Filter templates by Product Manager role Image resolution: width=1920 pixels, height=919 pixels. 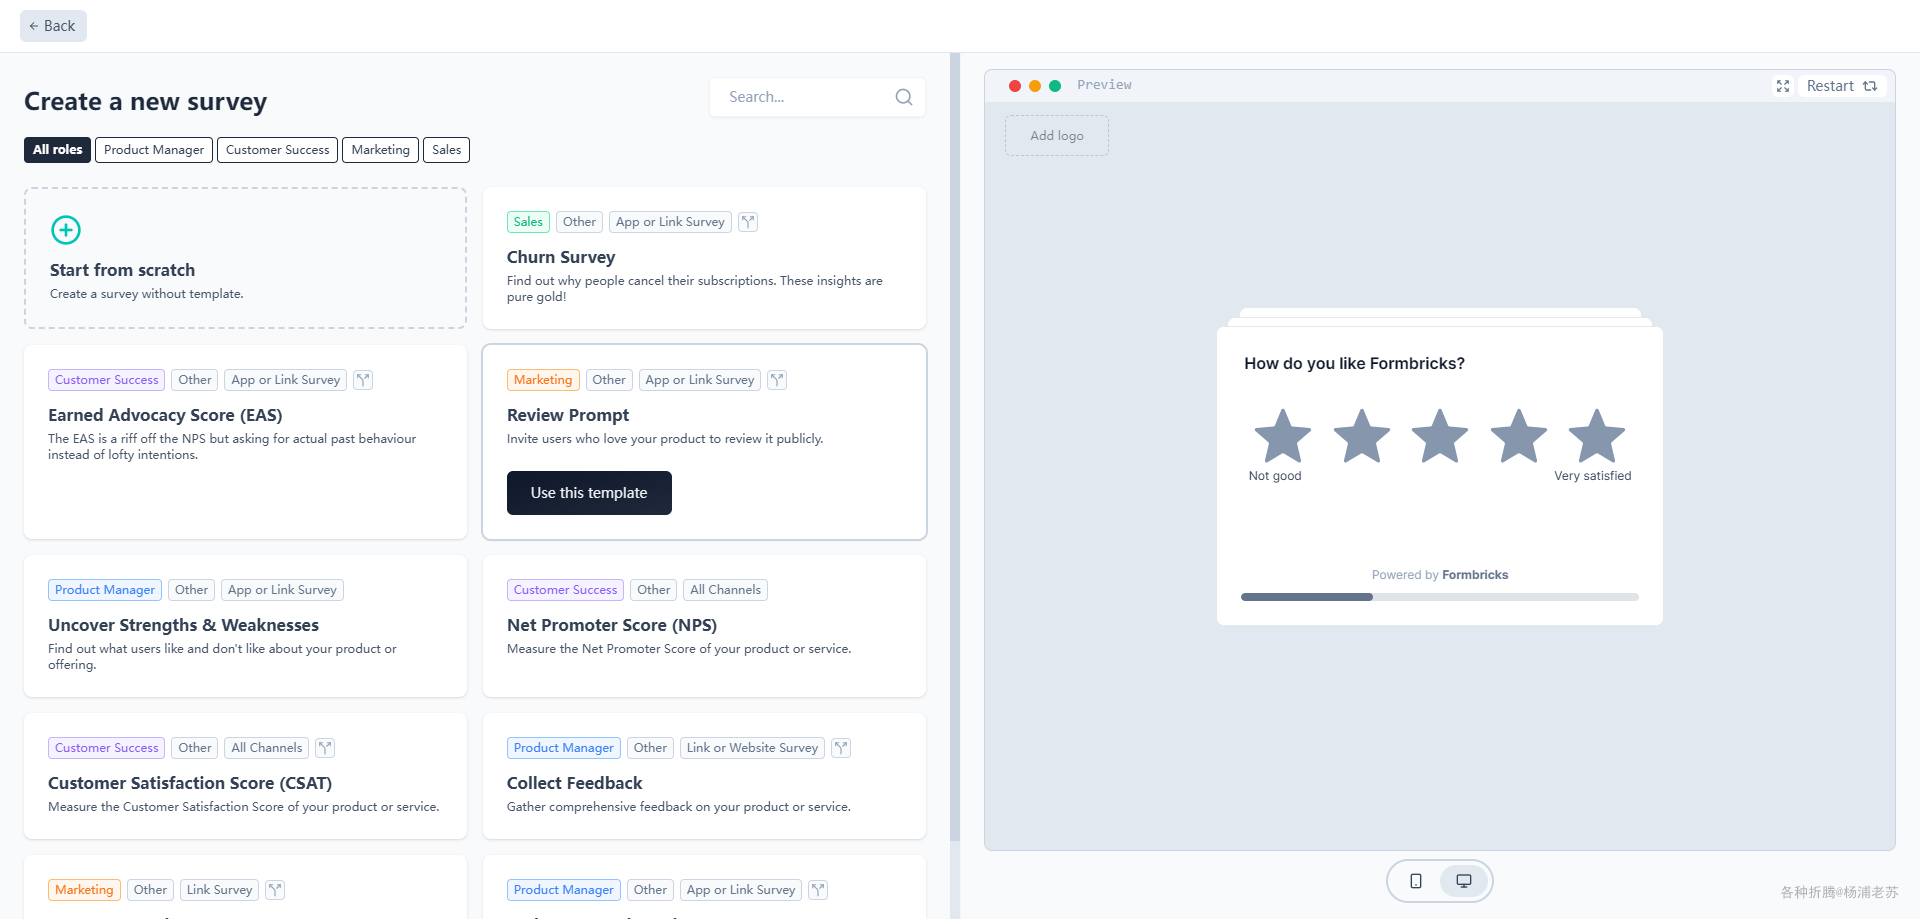pyautogui.click(x=154, y=150)
